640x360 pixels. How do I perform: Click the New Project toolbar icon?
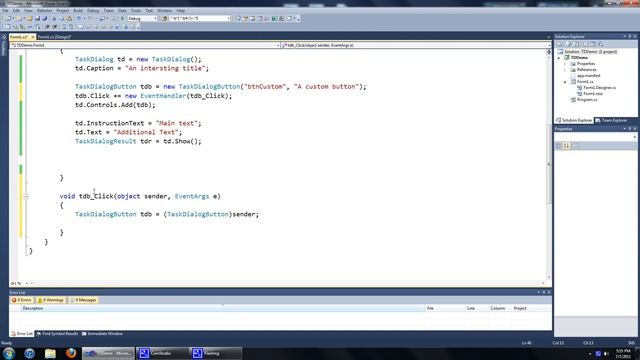click(x=9, y=18)
